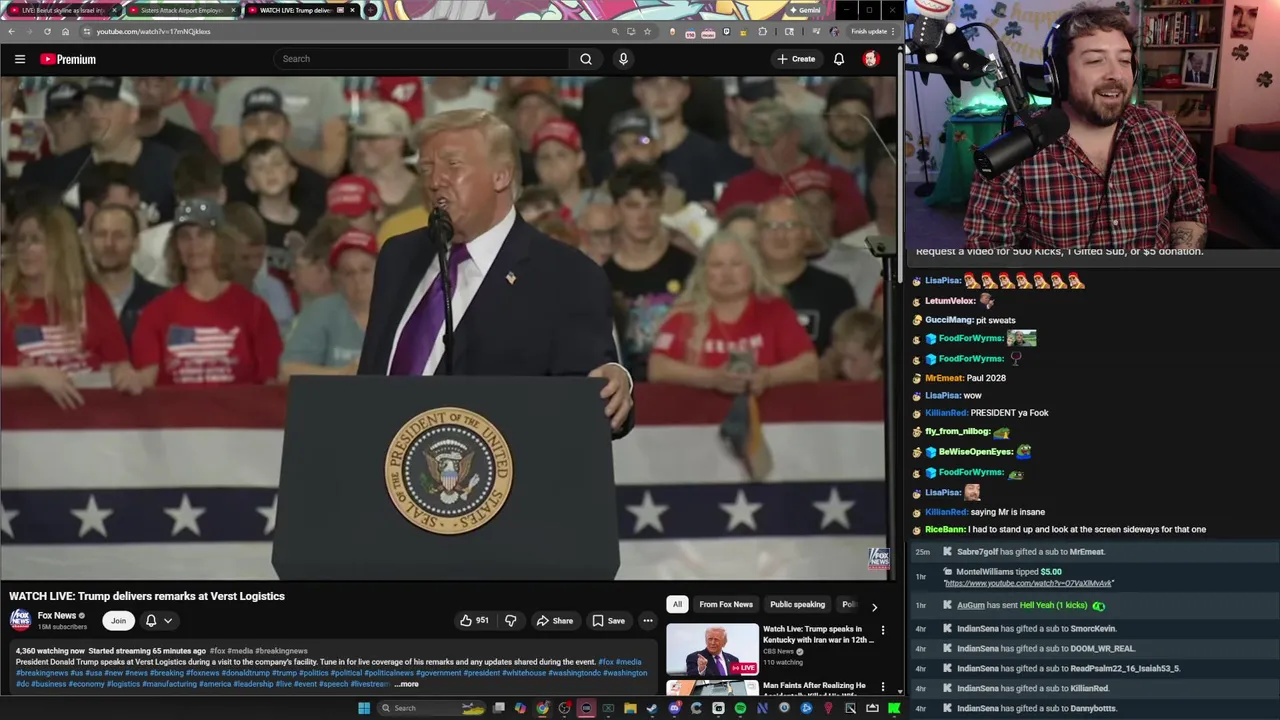Join the Fox News channel membership
1280x720 pixels.
[x=118, y=621]
